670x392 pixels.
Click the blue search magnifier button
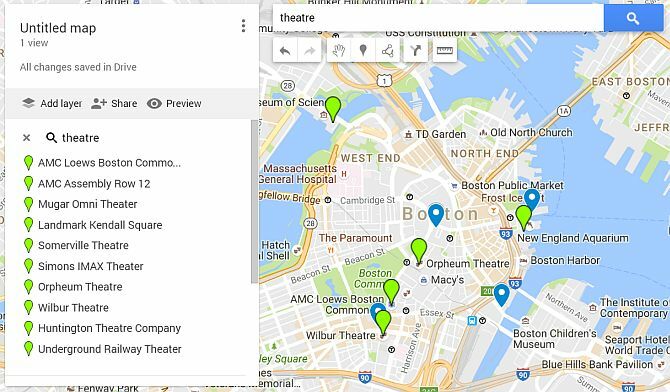tap(633, 18)
